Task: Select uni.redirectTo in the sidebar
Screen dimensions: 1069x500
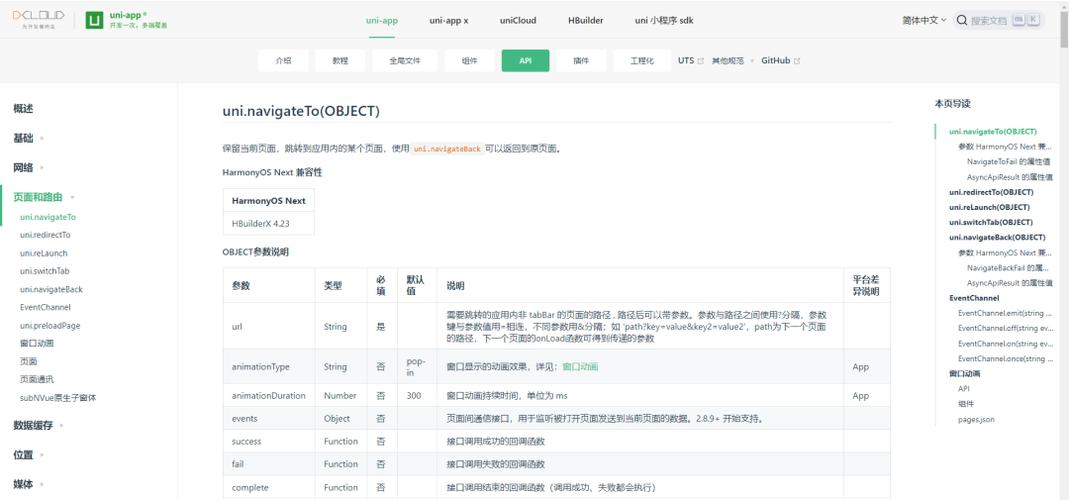Action: [45, 235]
